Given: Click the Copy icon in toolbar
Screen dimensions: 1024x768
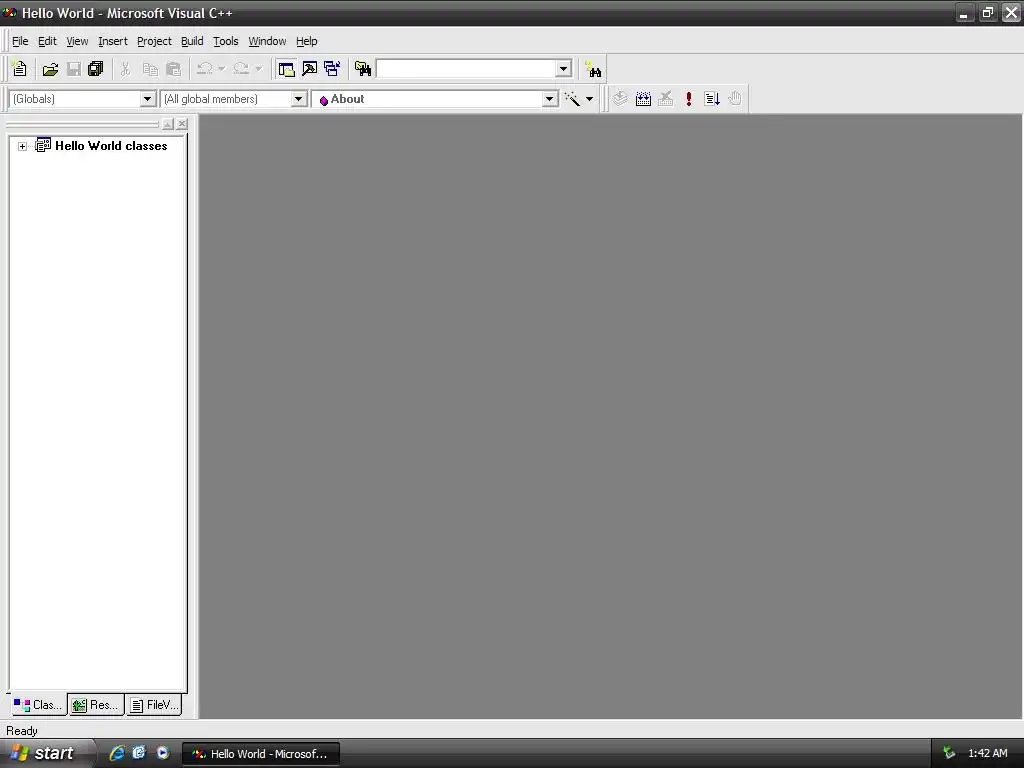Looking at the screenshot, I should pyautogui.click(x=150, y=69).
